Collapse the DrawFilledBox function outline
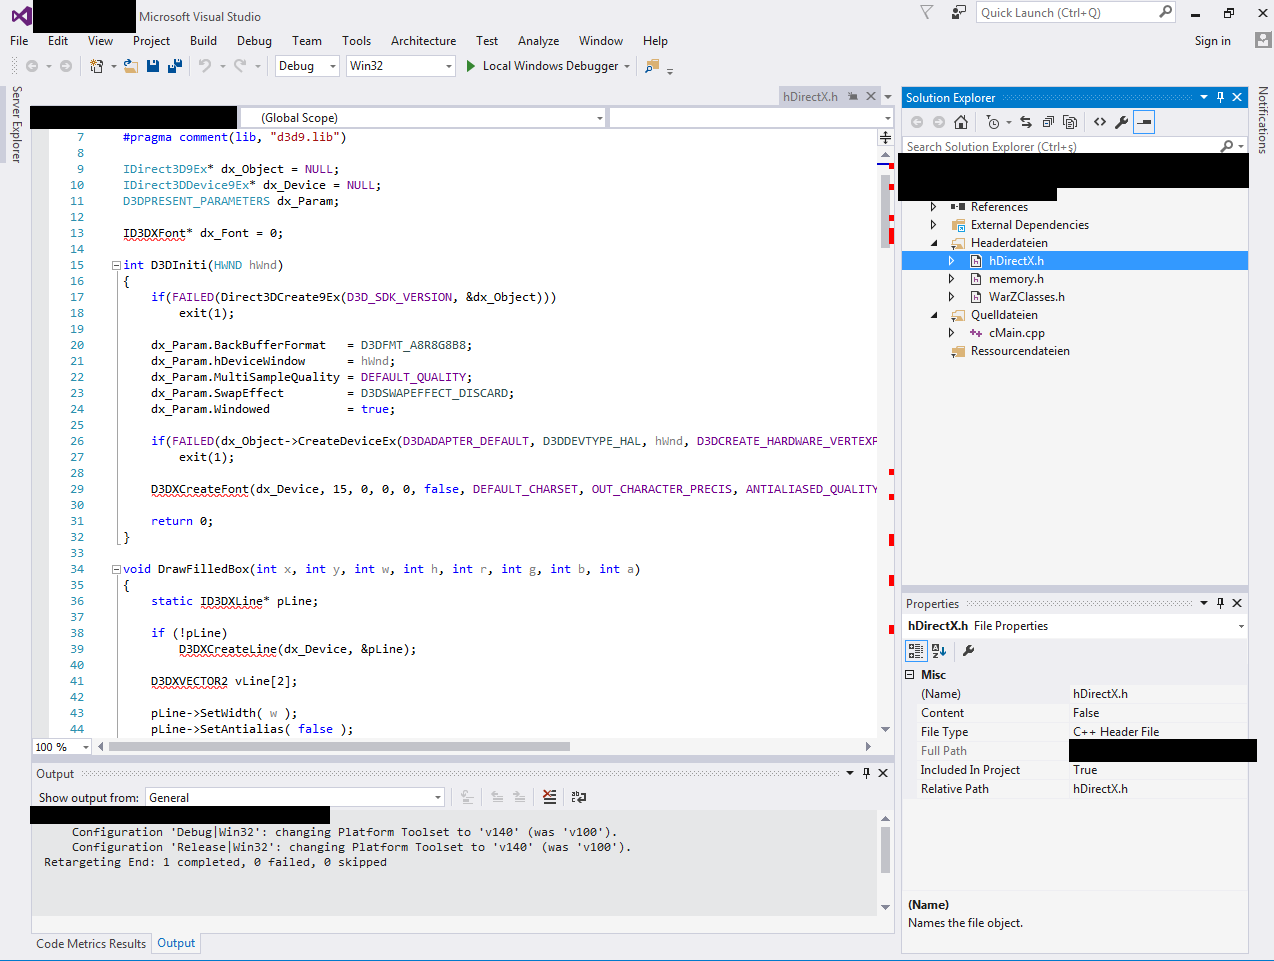Screen dimensions: 1274x961 [117, 569]
